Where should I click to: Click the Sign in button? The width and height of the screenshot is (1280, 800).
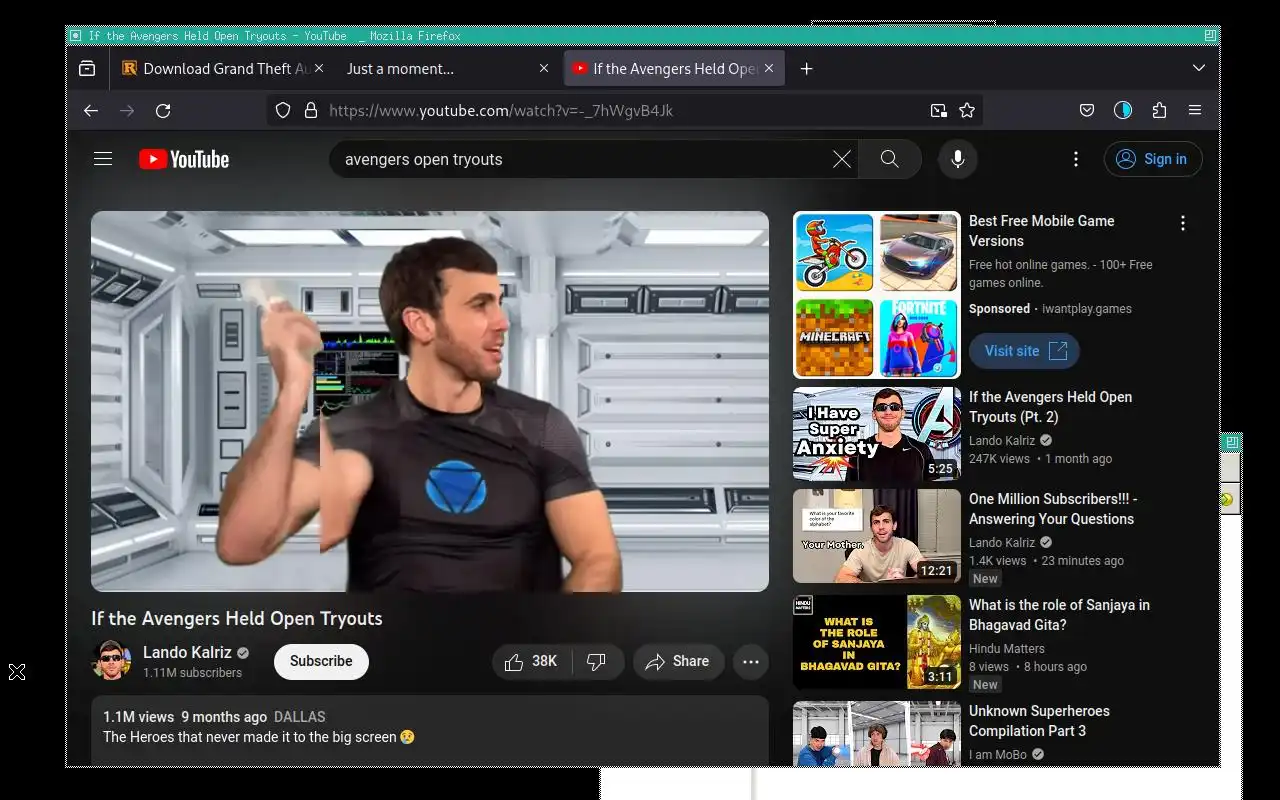[1153, 159]
